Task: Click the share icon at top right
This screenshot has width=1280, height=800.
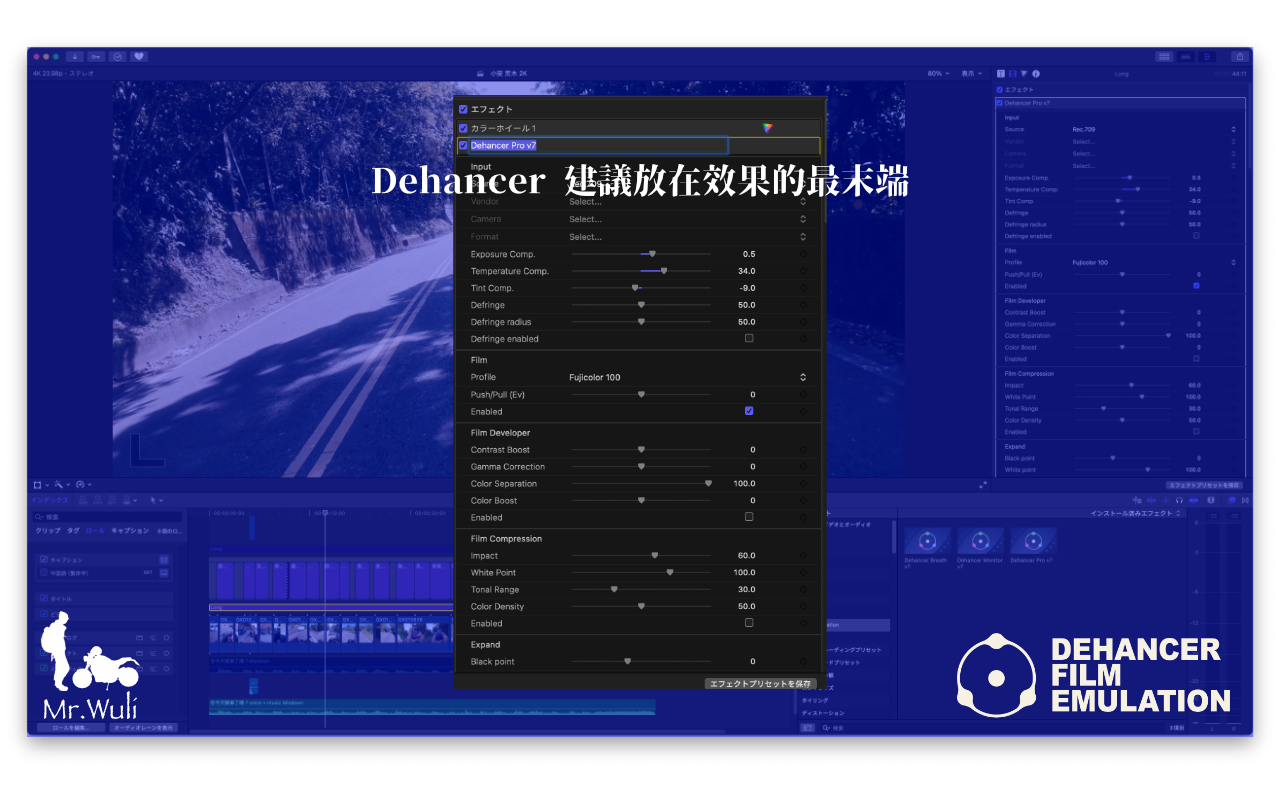Action: pos(1240,57)
